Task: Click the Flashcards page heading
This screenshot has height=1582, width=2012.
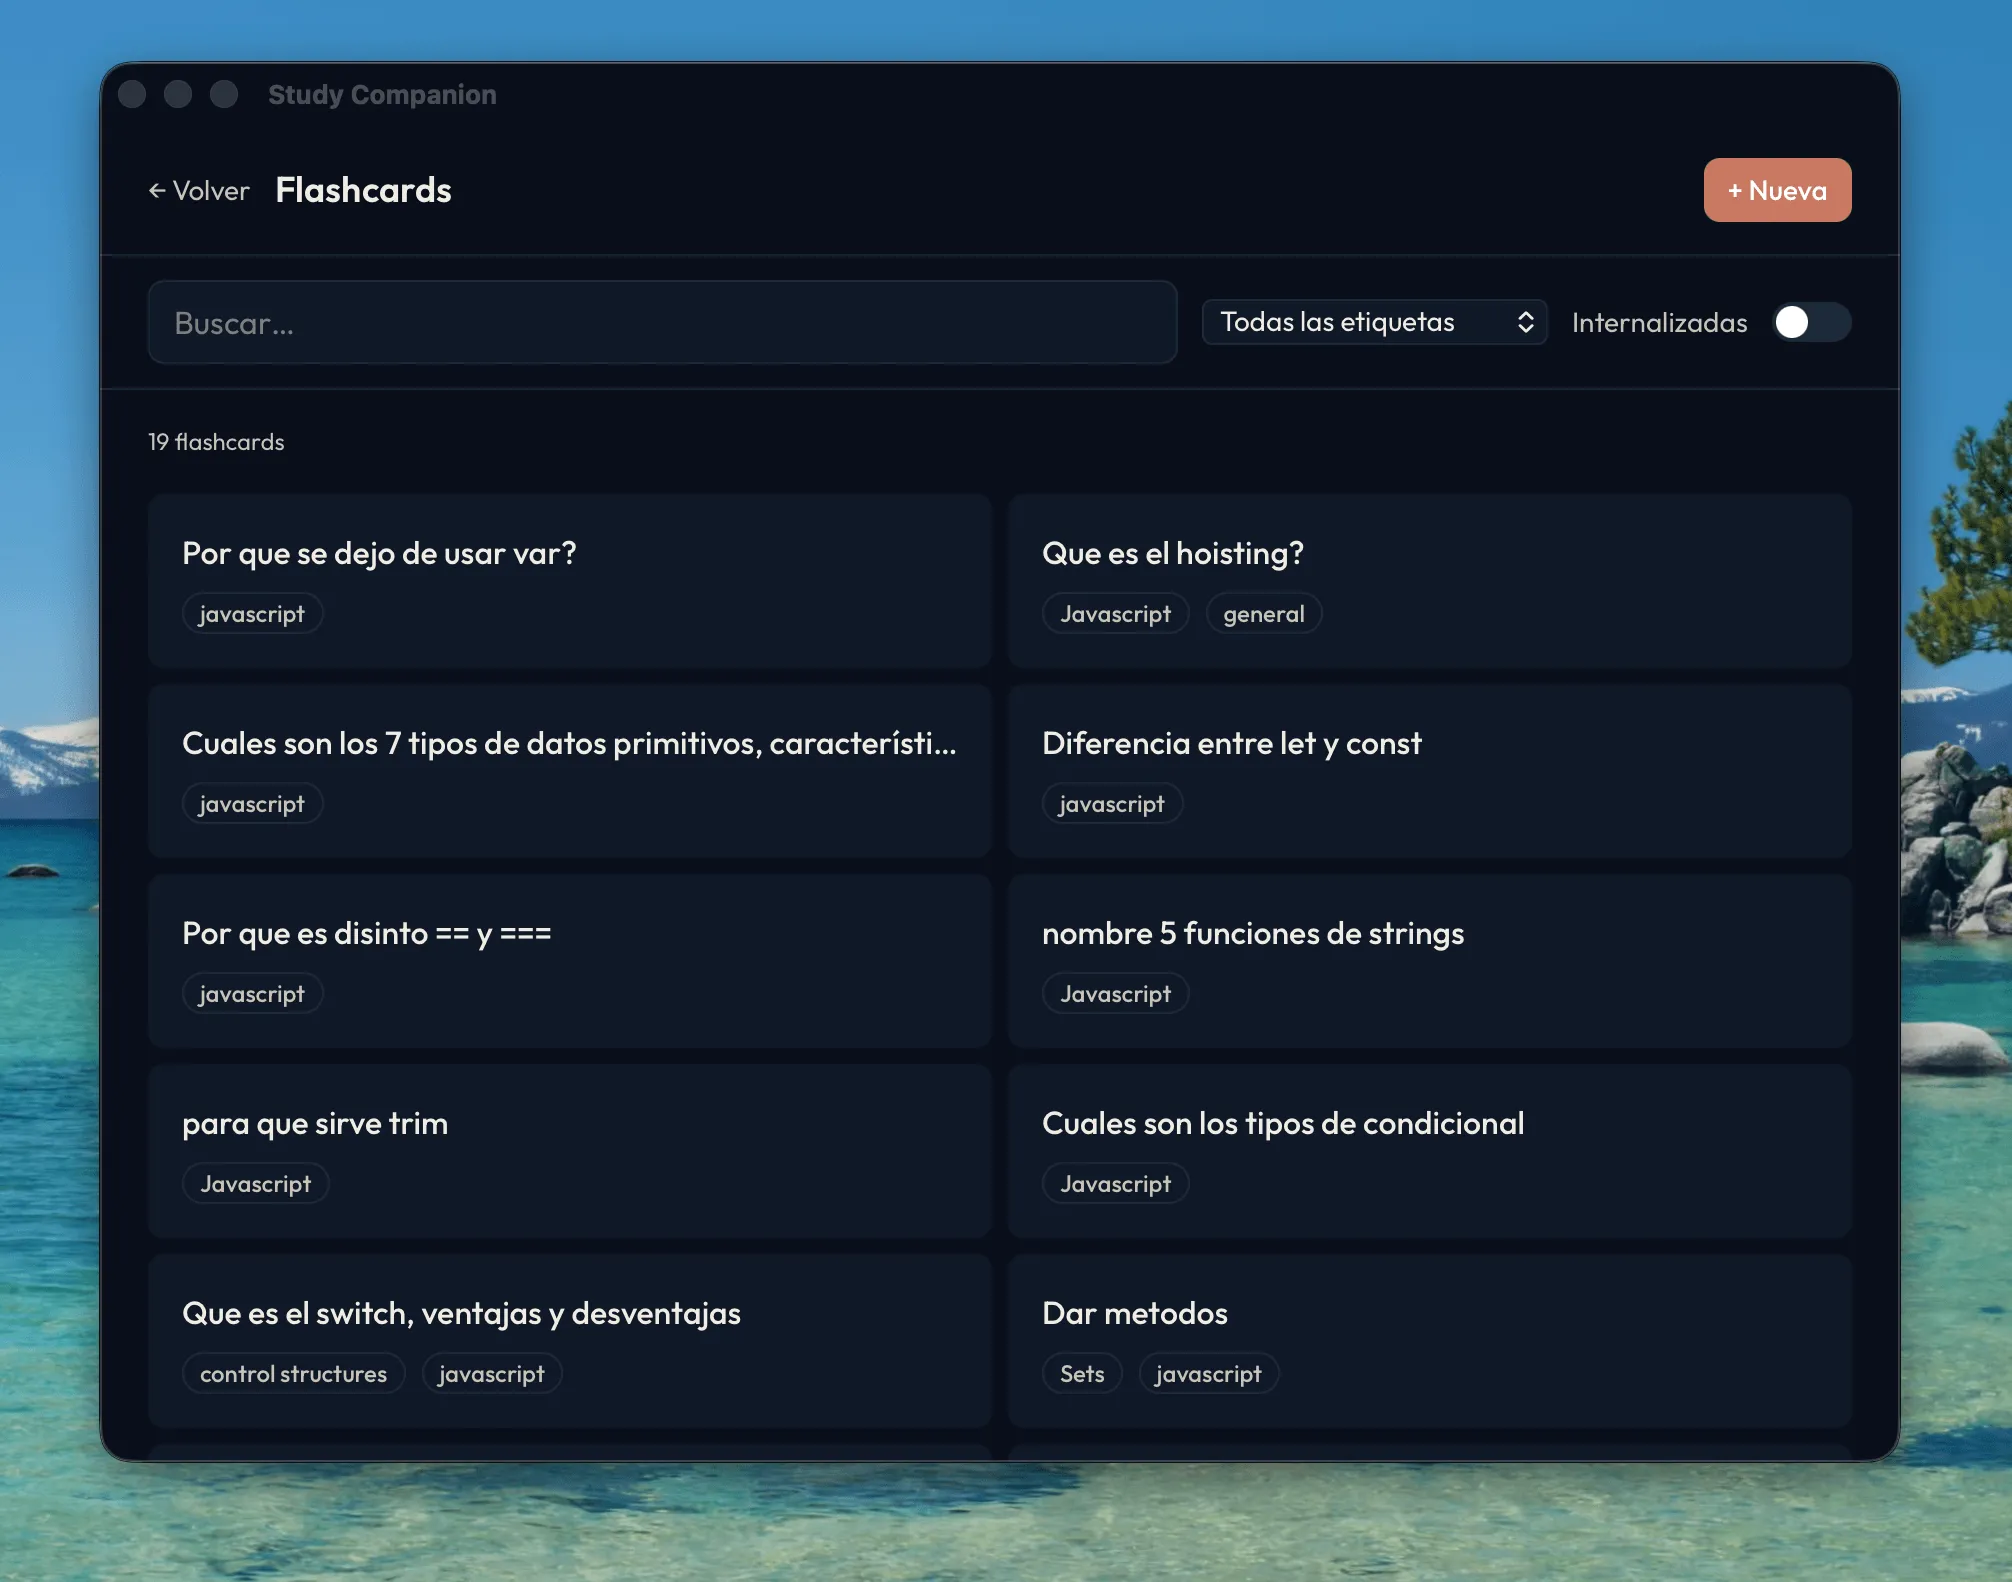Action: [363, 190]
